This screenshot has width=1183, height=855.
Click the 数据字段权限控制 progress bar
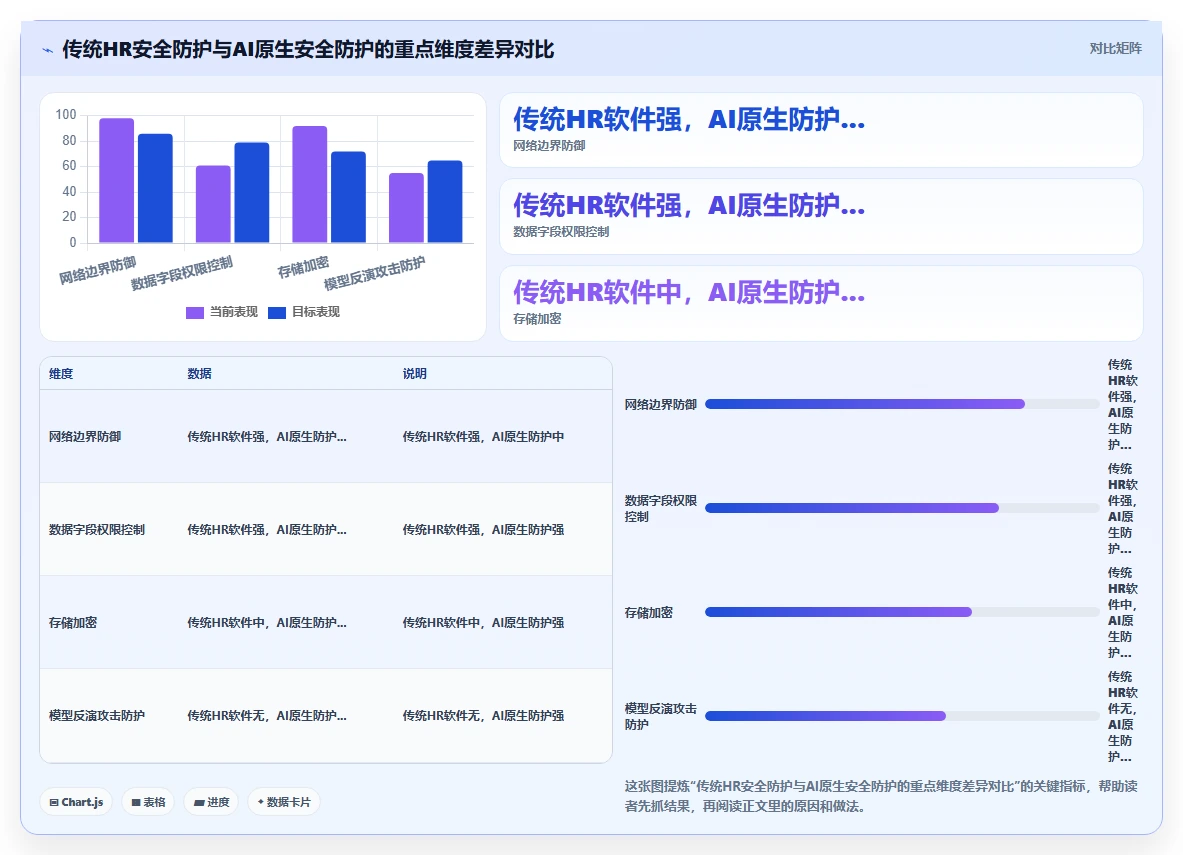(902, 508)
